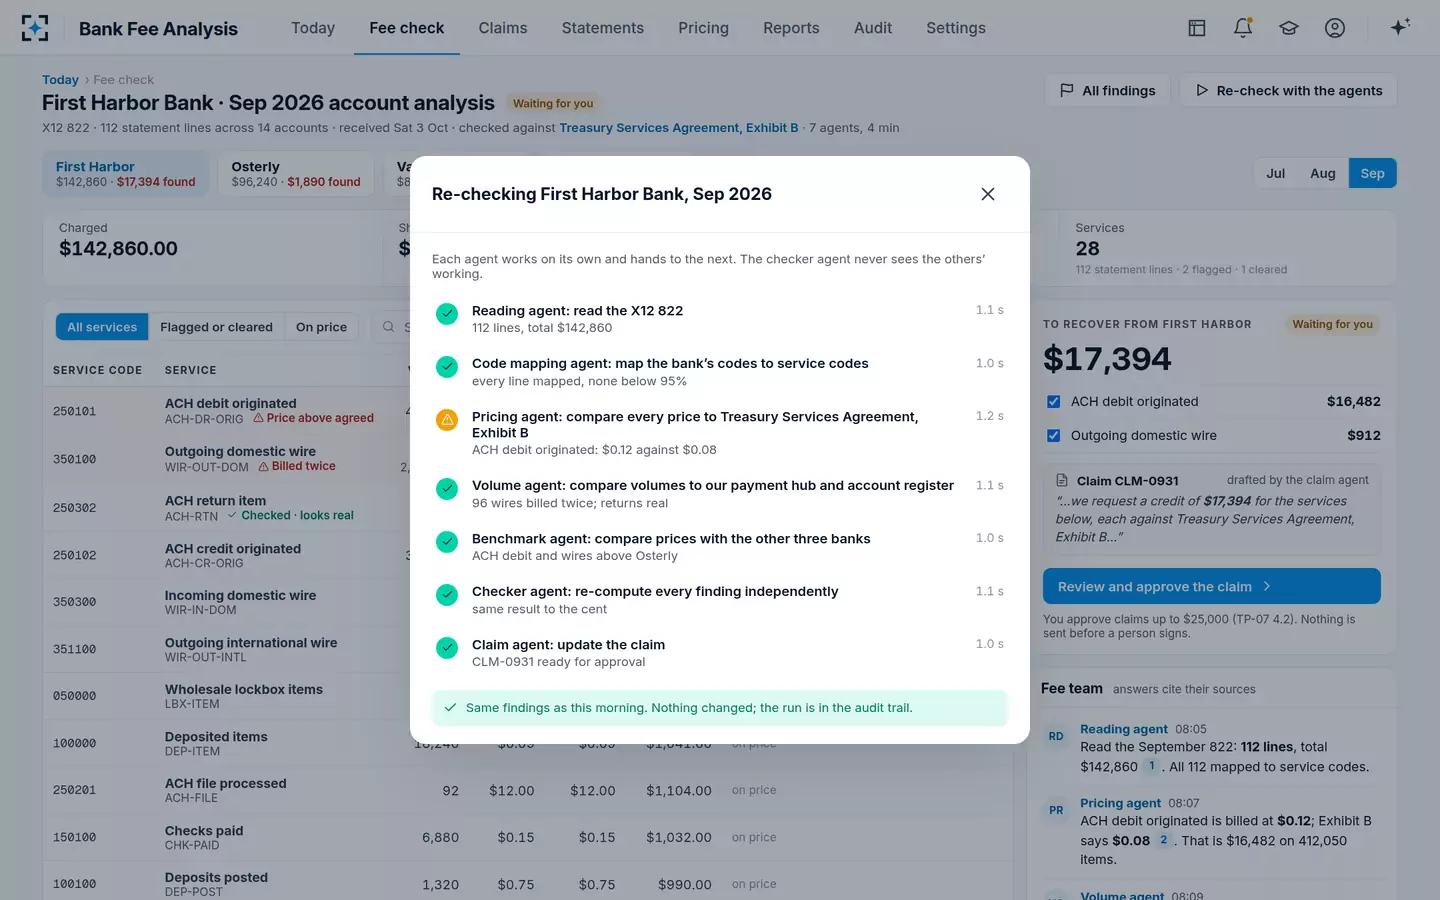Click checkmark icon in 'Same findings' banner
Viewport: 1440px width, 900px height.
click(x=450, y=707)
